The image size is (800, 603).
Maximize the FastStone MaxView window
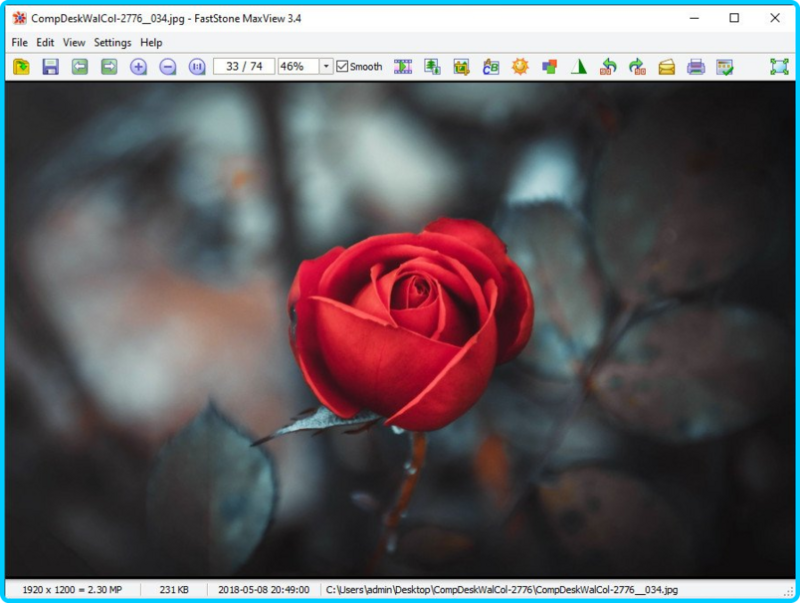[x=734, y=18]
